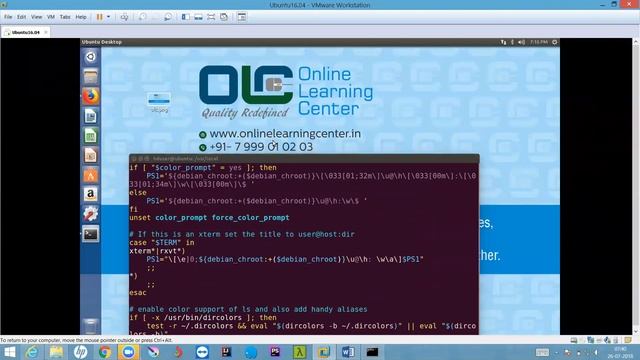
Task: Open Ubuntu Software in the launcher
Action: tap(91, 175)
